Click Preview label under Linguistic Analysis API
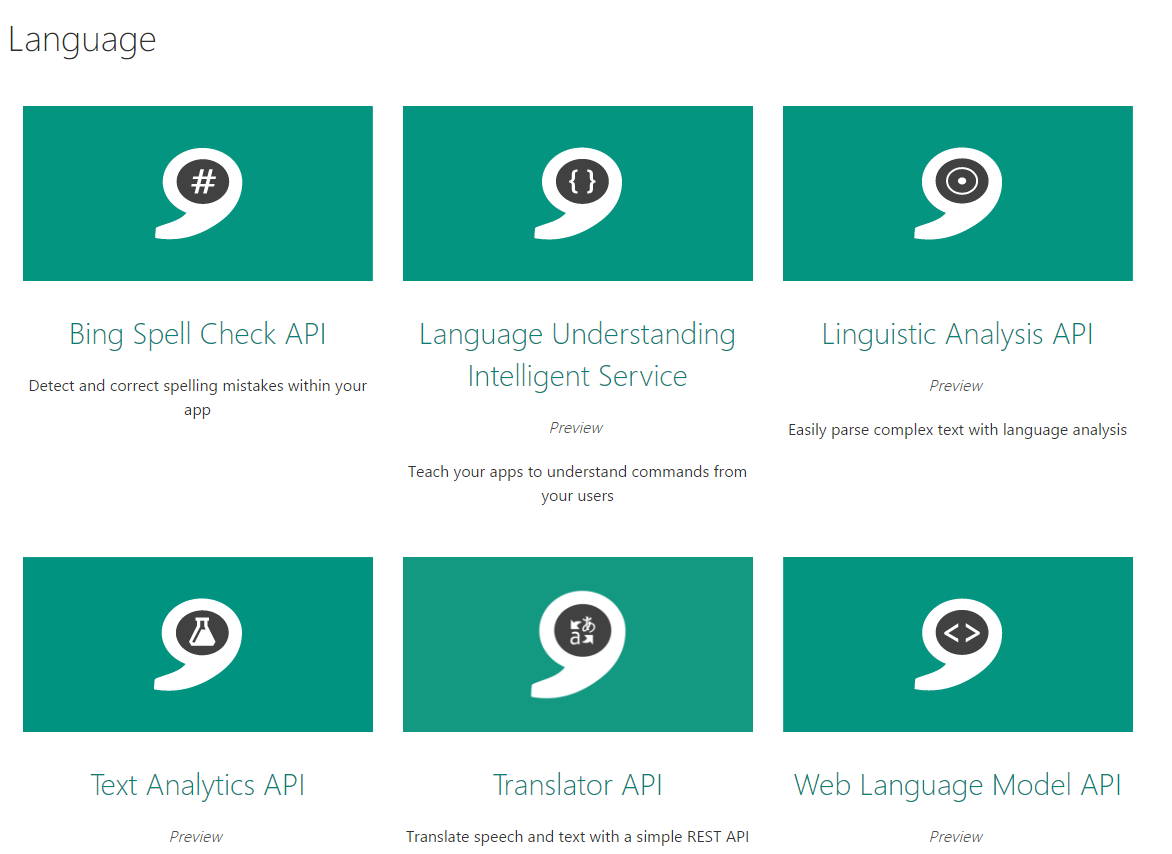 click(x=956, y=386)
